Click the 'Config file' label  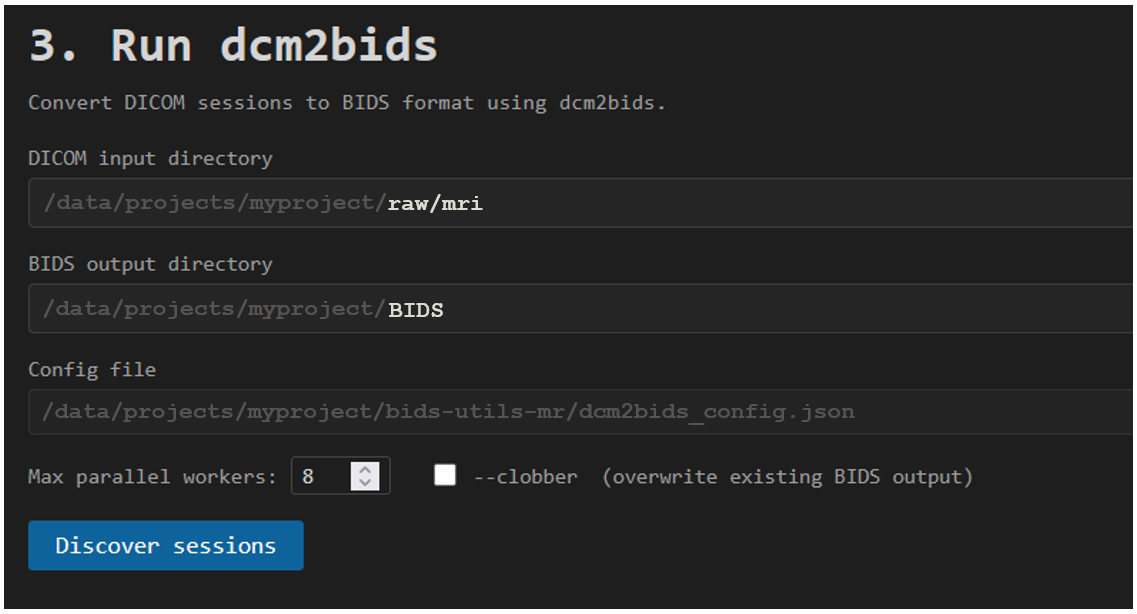coord(92,370)
